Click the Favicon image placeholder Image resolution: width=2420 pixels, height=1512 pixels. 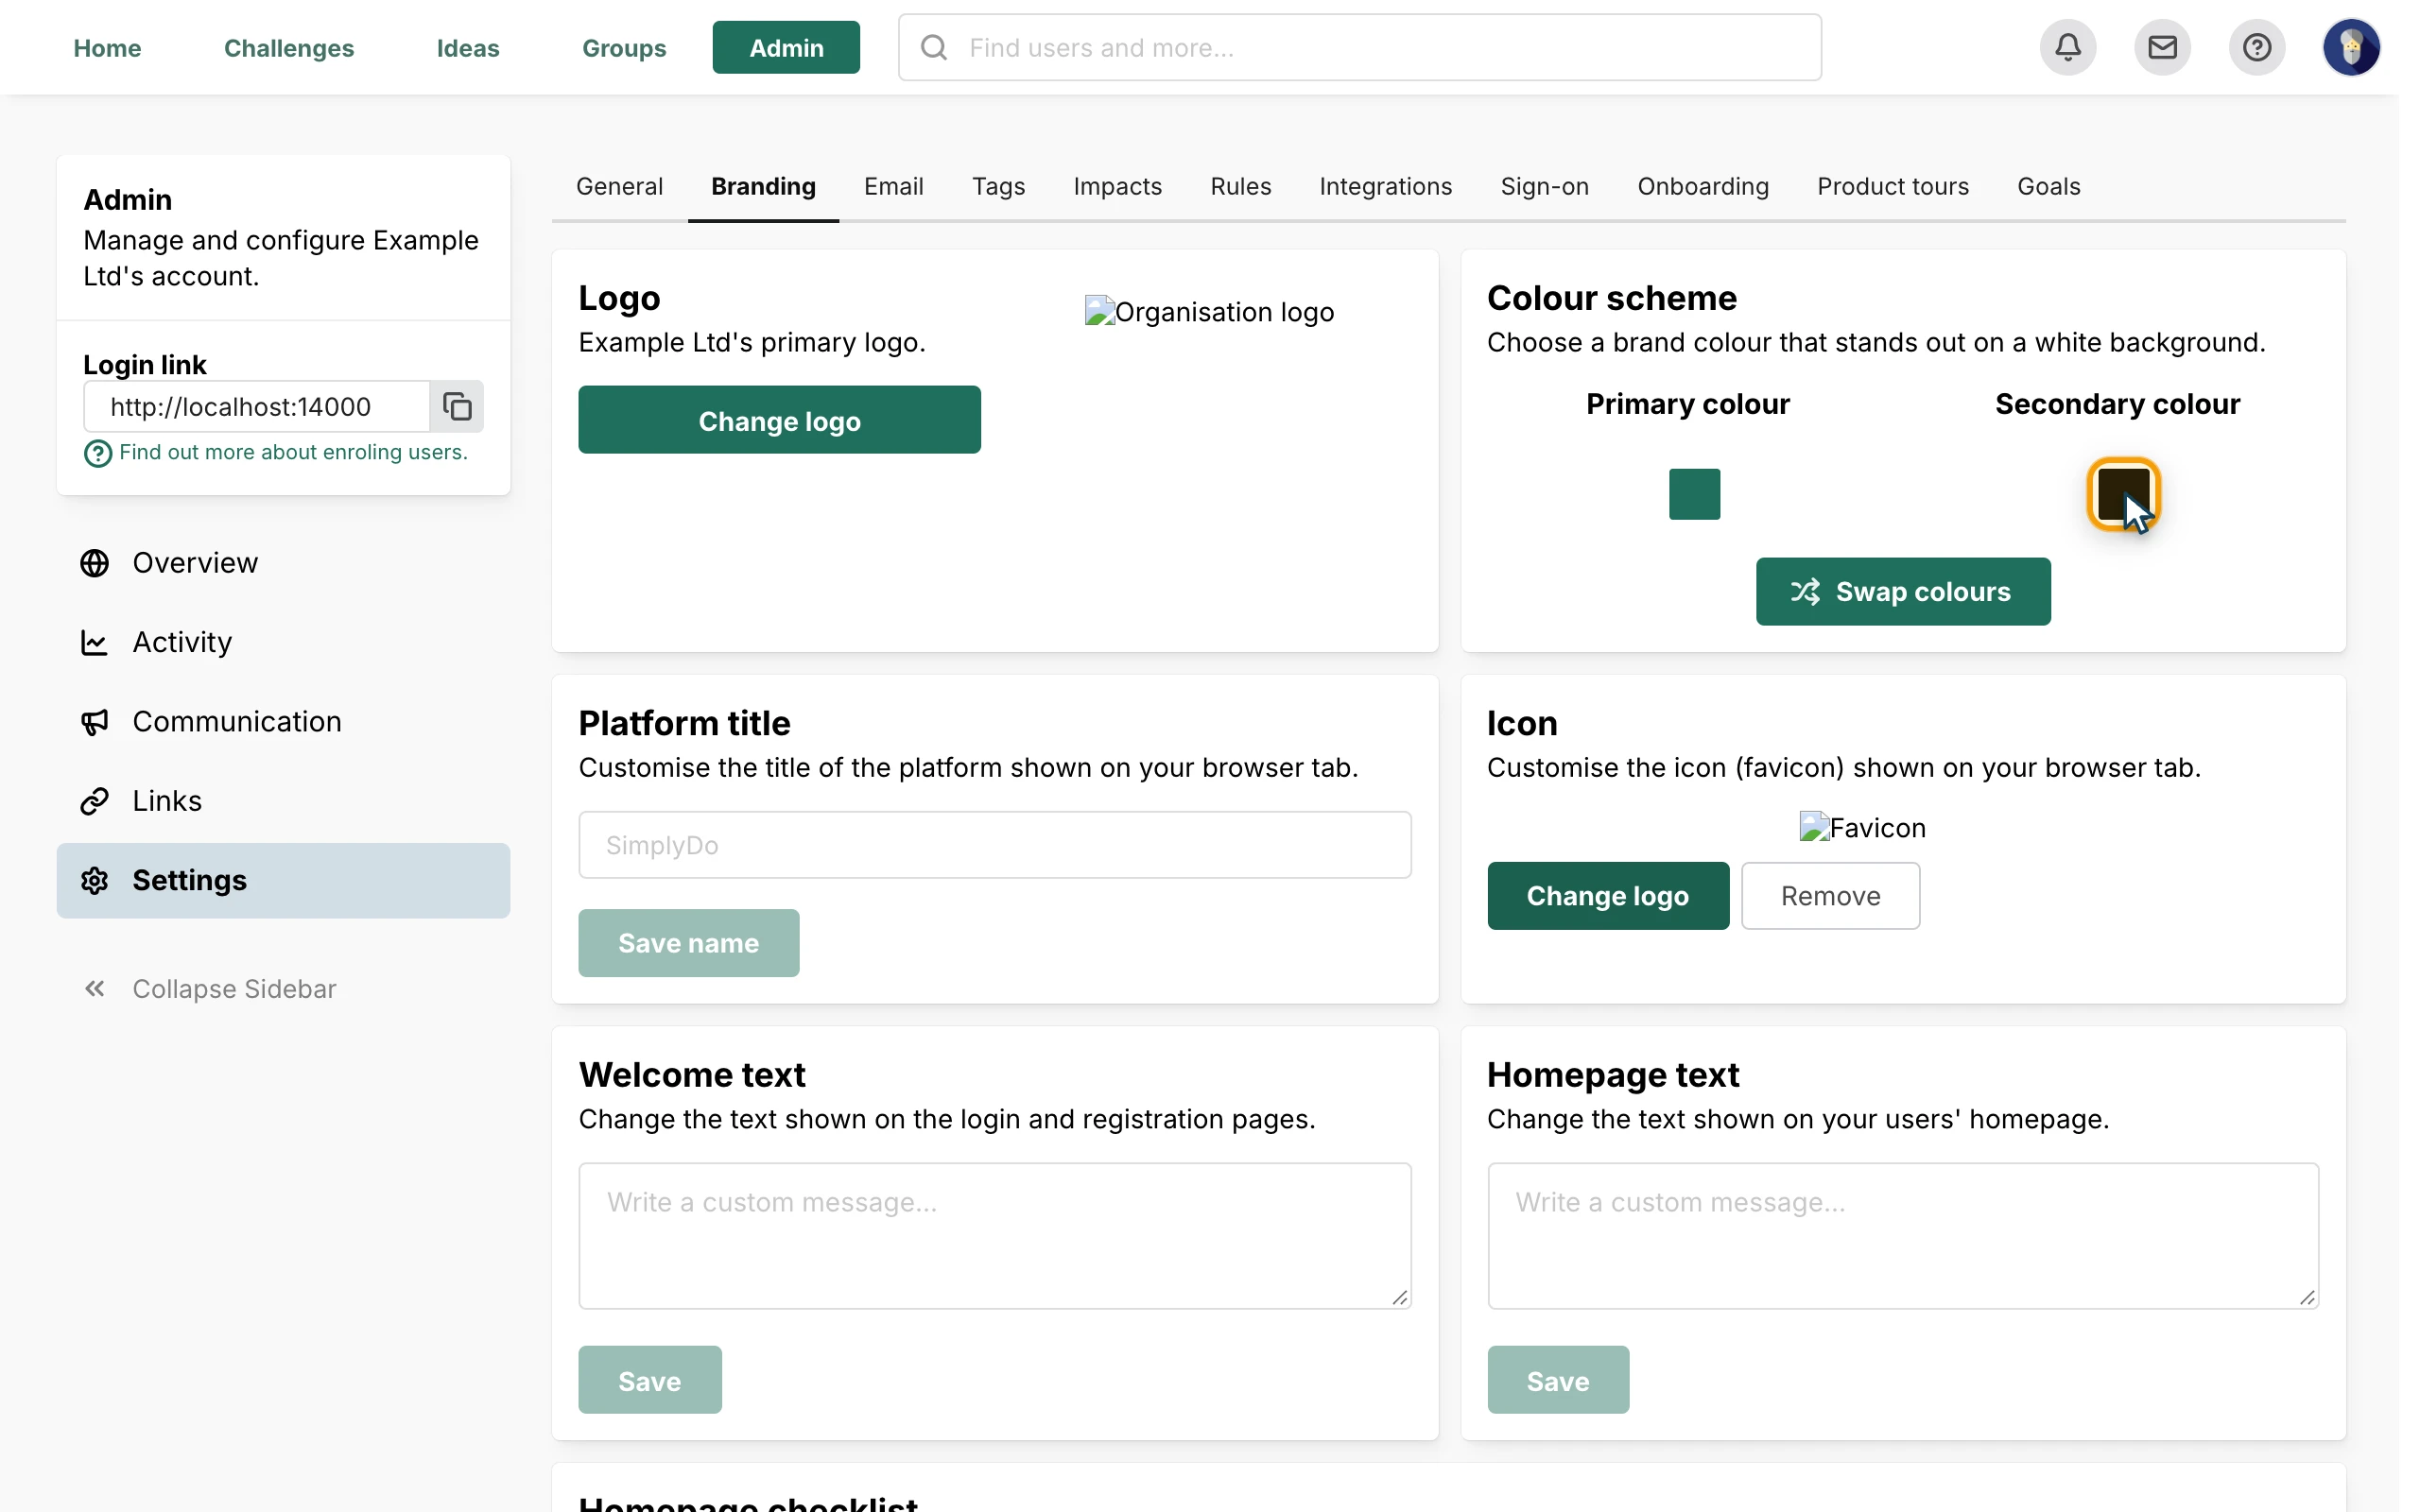[1862, 827]
